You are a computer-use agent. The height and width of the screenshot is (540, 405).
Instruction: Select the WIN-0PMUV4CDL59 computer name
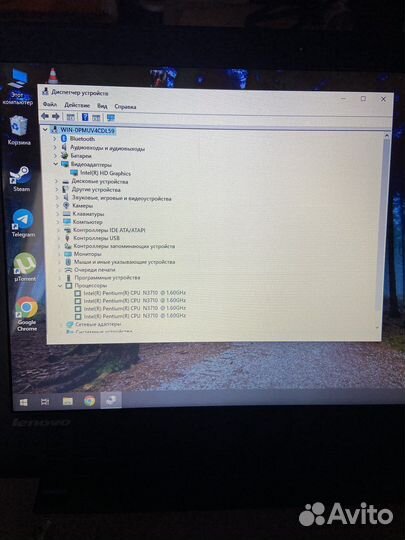(x=87, y=131)
